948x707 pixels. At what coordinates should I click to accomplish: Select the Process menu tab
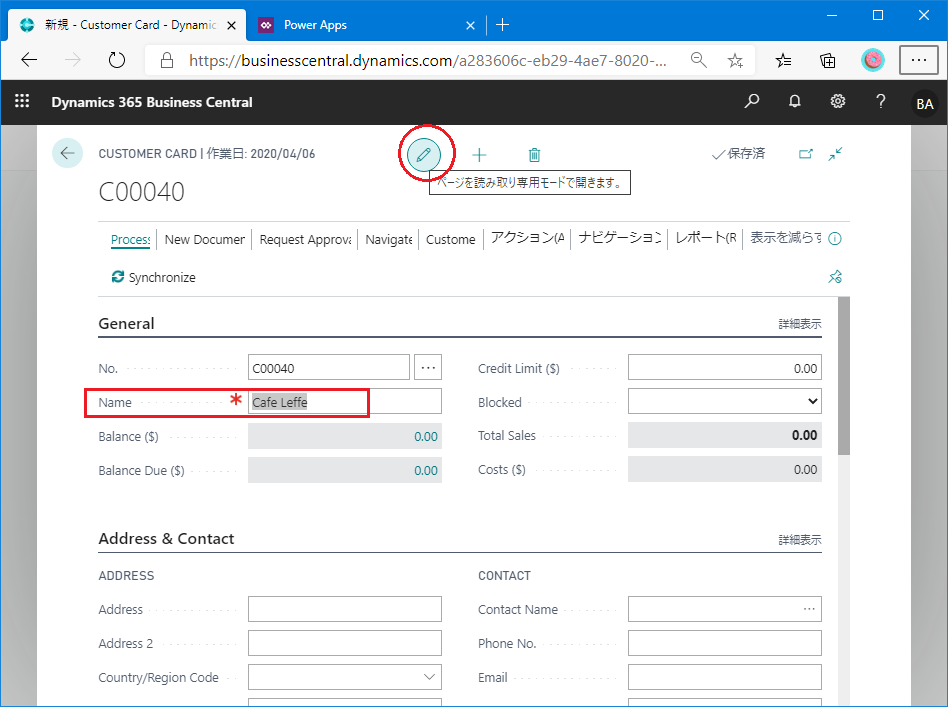[131, 239]
